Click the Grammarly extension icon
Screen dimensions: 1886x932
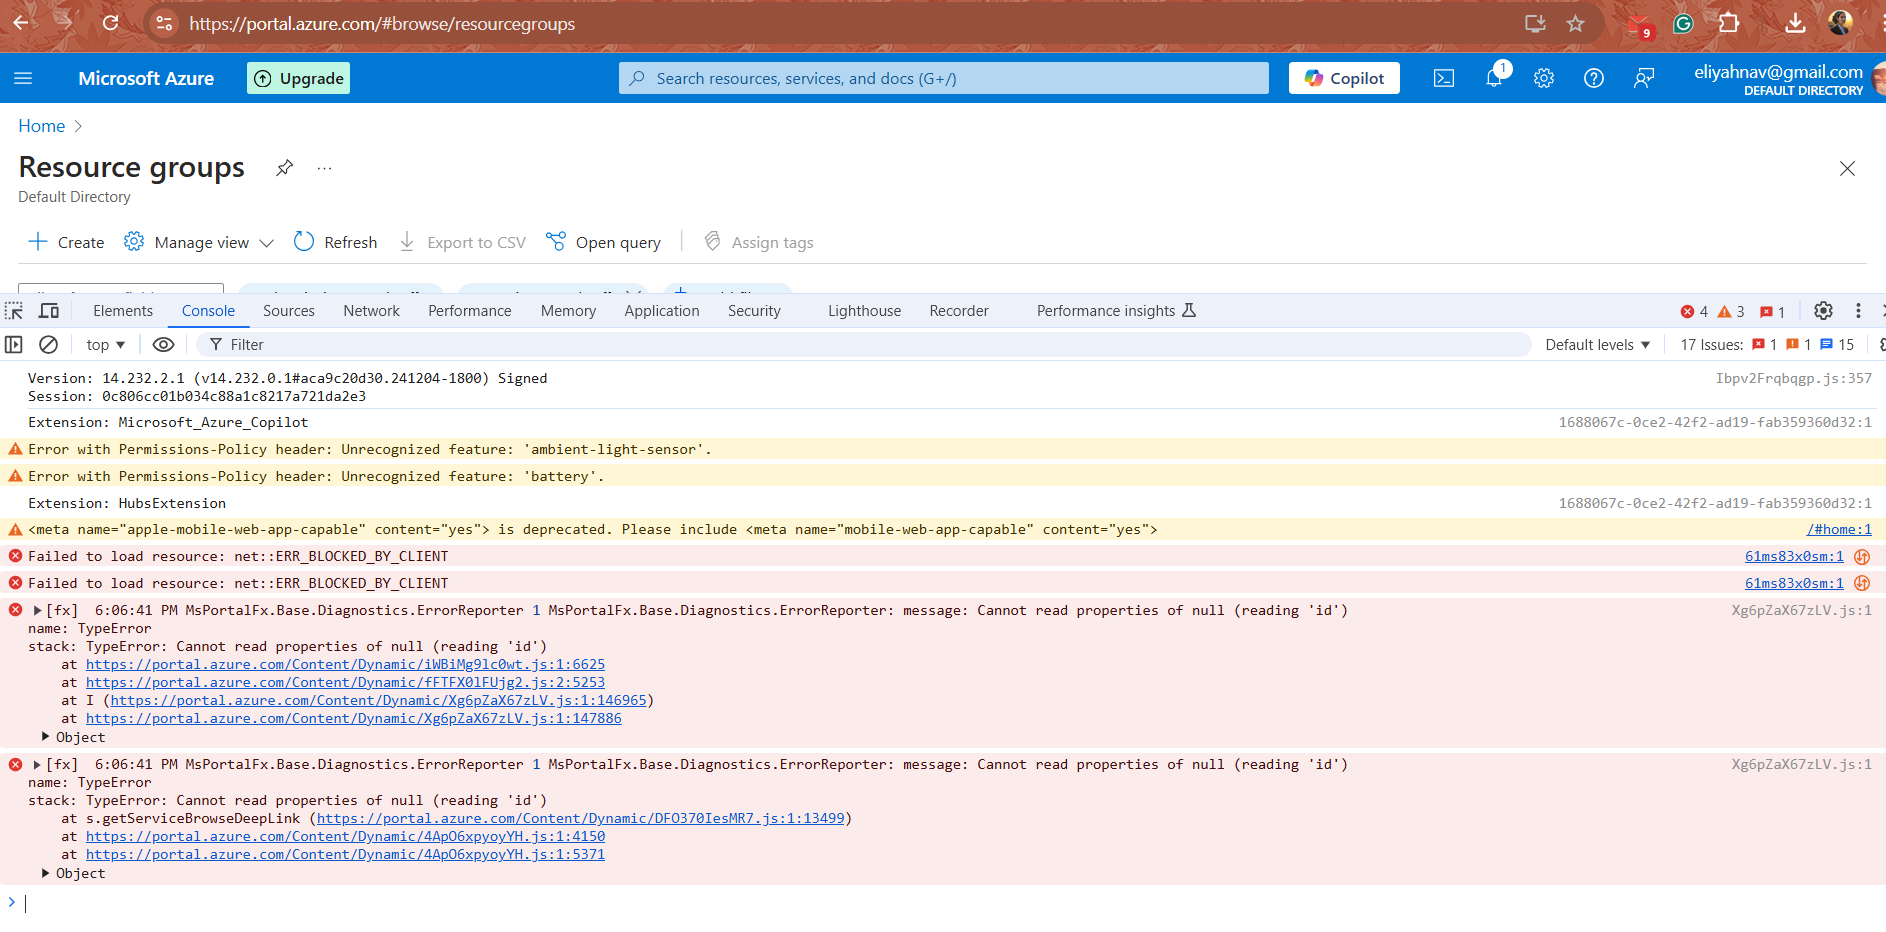tap(1683, 23)
